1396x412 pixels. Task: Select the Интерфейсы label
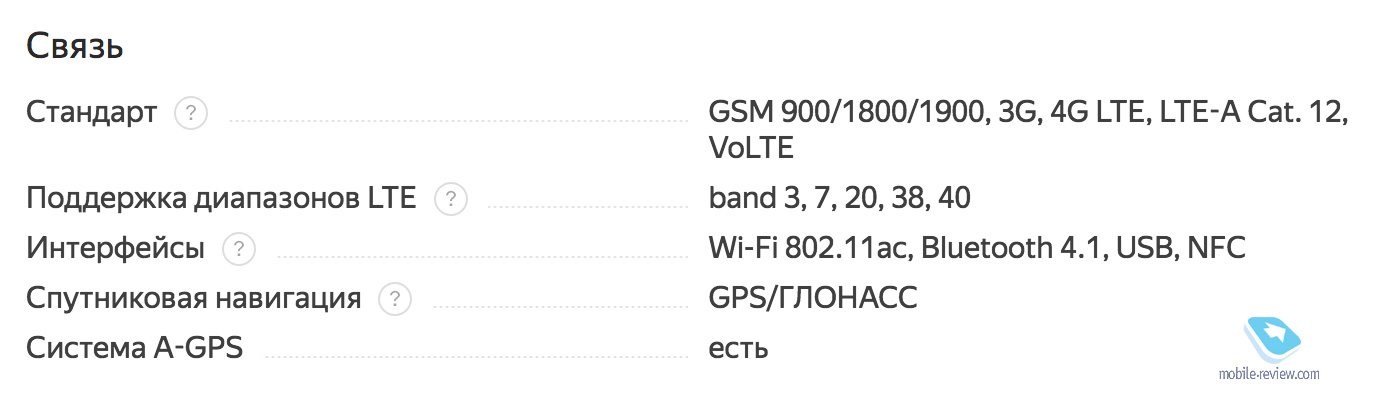(x=115, y=249)
